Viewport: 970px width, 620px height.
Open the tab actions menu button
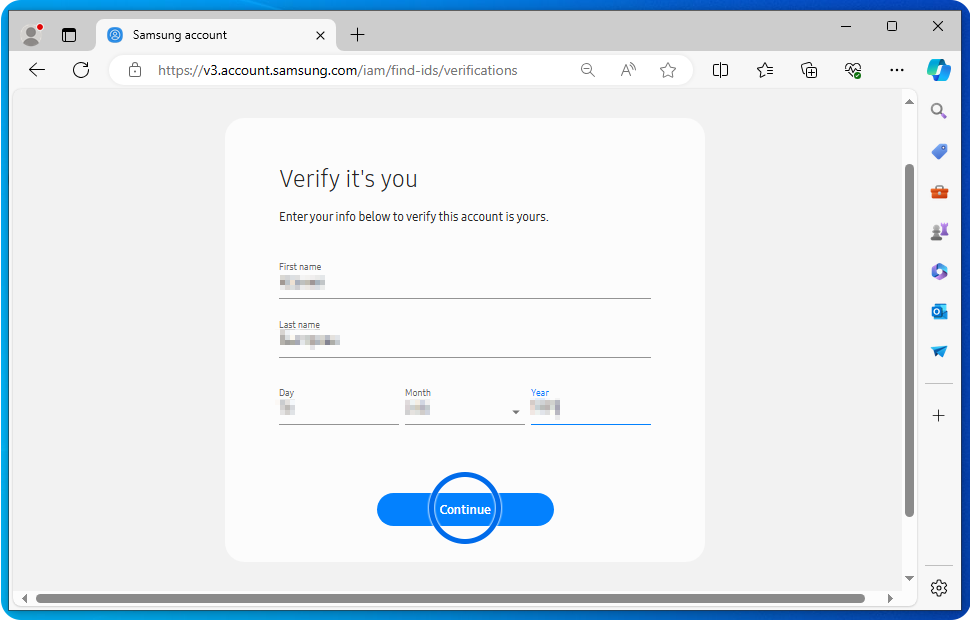[x=69, y=35]
